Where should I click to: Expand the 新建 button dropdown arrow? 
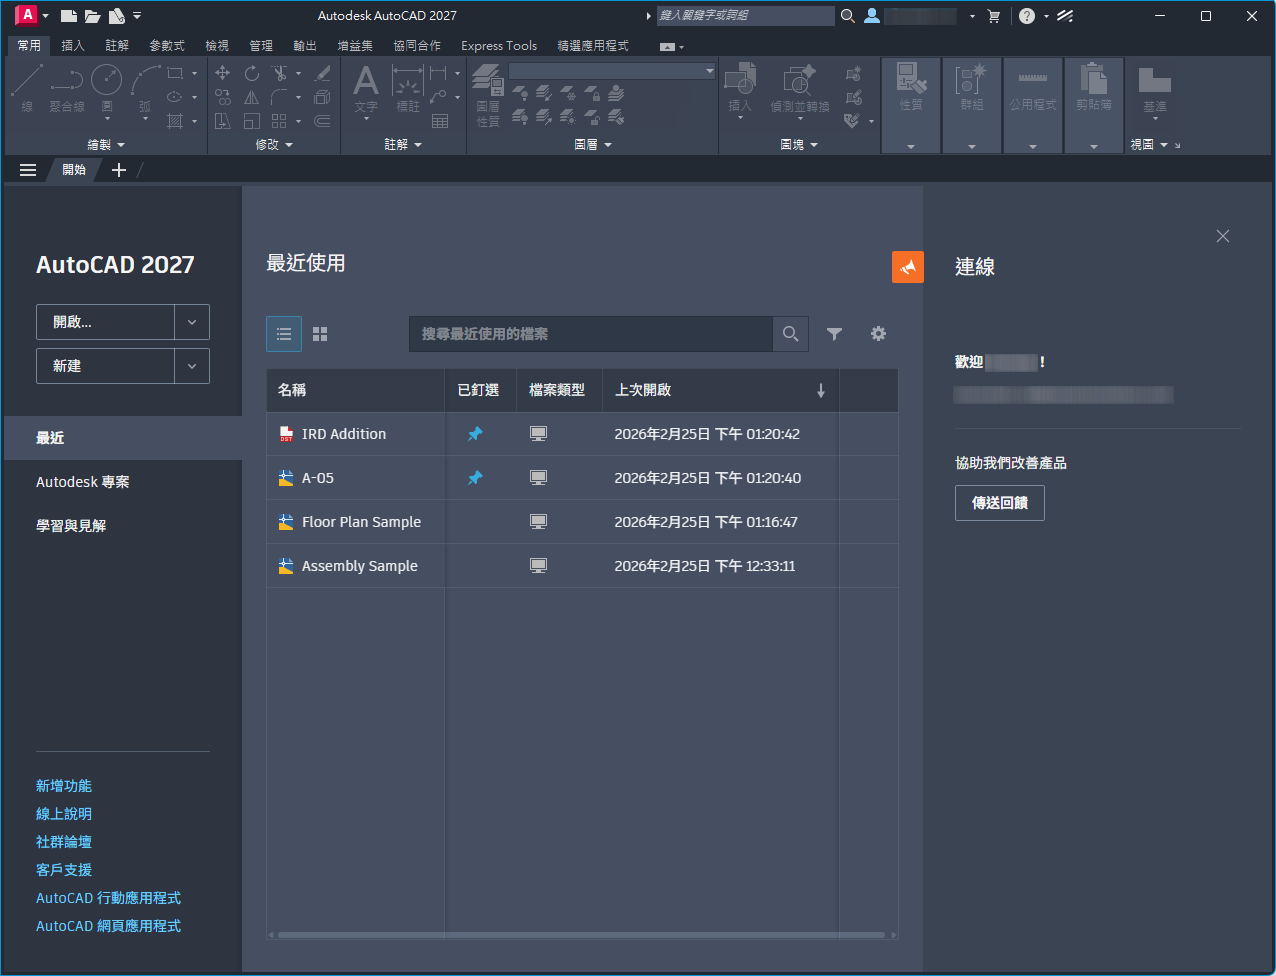[192, 366]
